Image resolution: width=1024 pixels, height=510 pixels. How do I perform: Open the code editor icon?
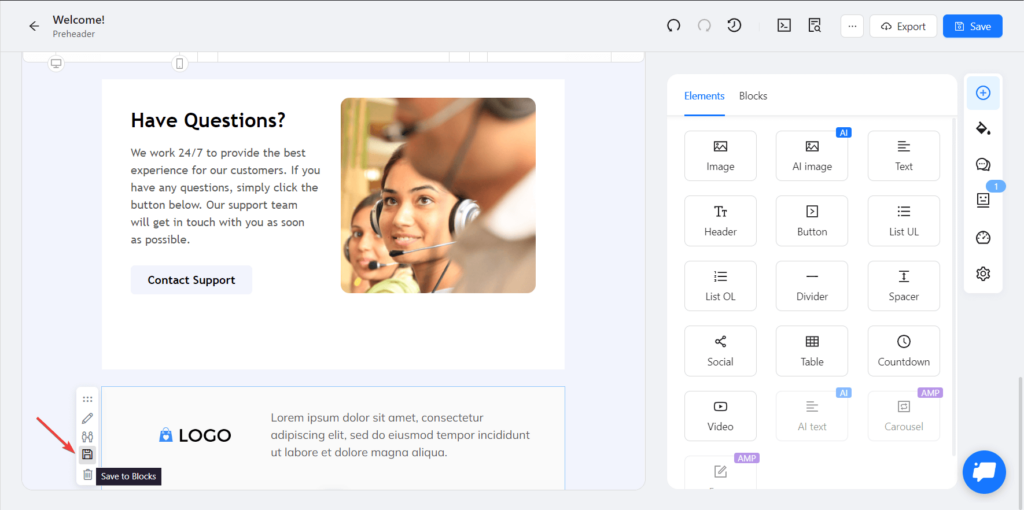tap(784, 25)
